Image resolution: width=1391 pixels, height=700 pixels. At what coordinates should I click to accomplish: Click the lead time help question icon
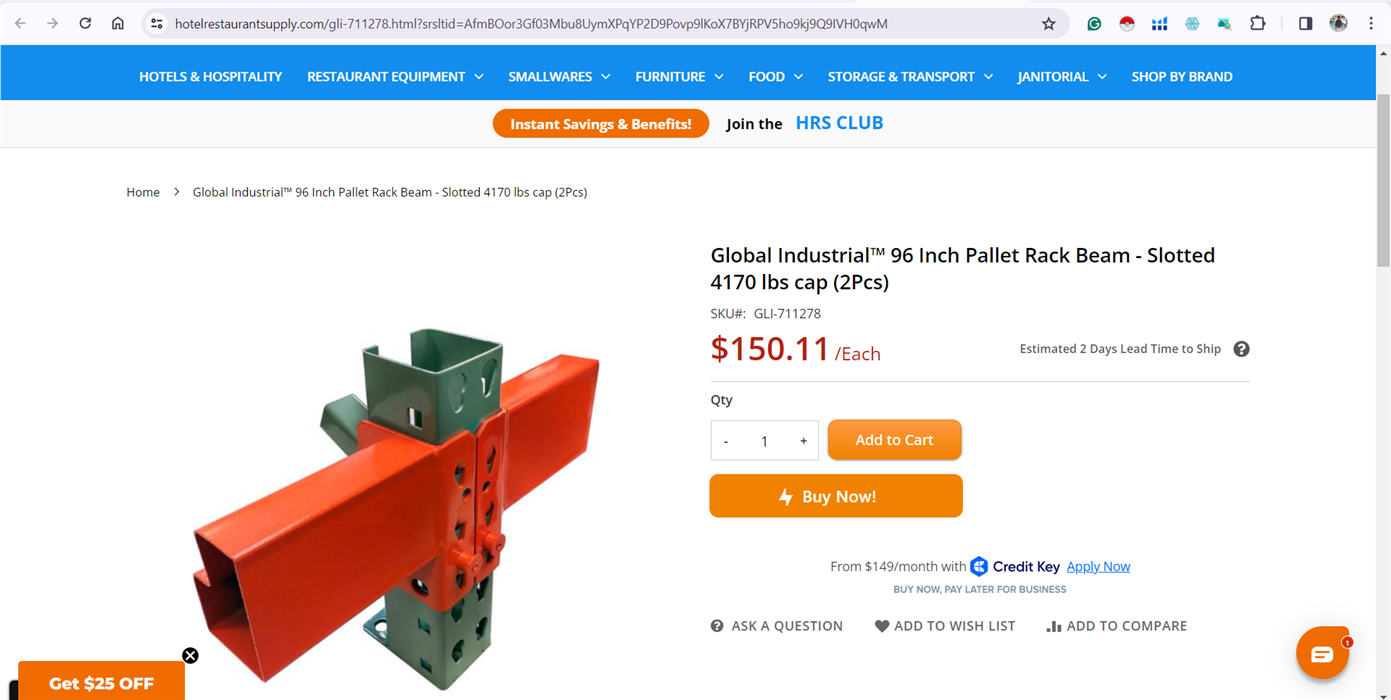click(x=1241, y=349)
